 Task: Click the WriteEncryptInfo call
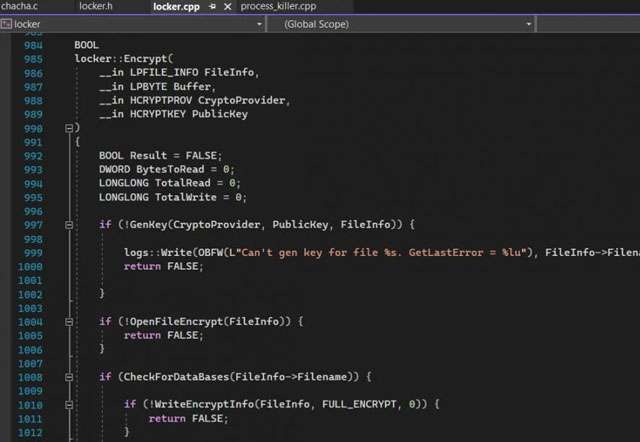click(x=204, y=404)
